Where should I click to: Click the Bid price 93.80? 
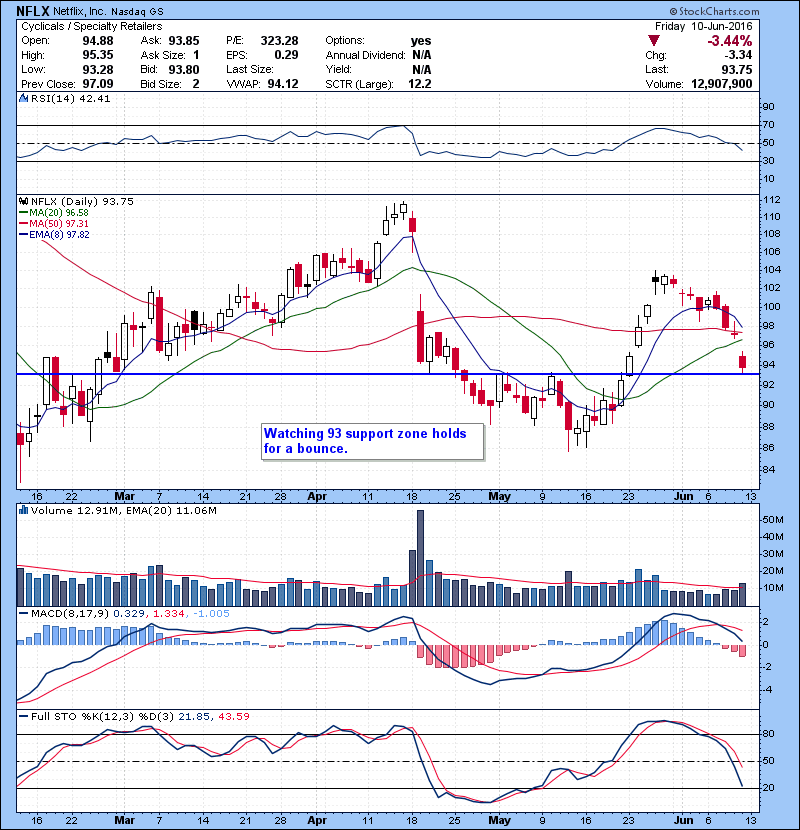pyautogui.click(x=184, y=69)
